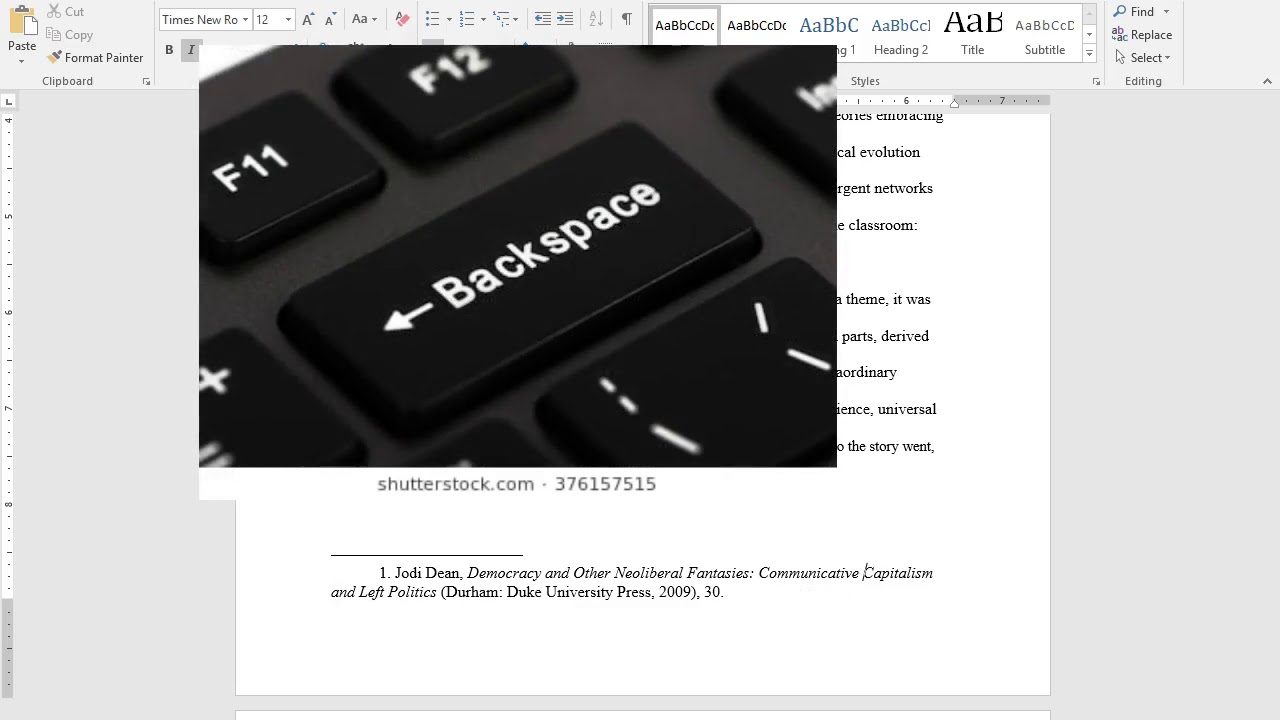The height and width of the screenshot is (720, 1280).
Task: Apply bullet list
Action: [432, 19]
